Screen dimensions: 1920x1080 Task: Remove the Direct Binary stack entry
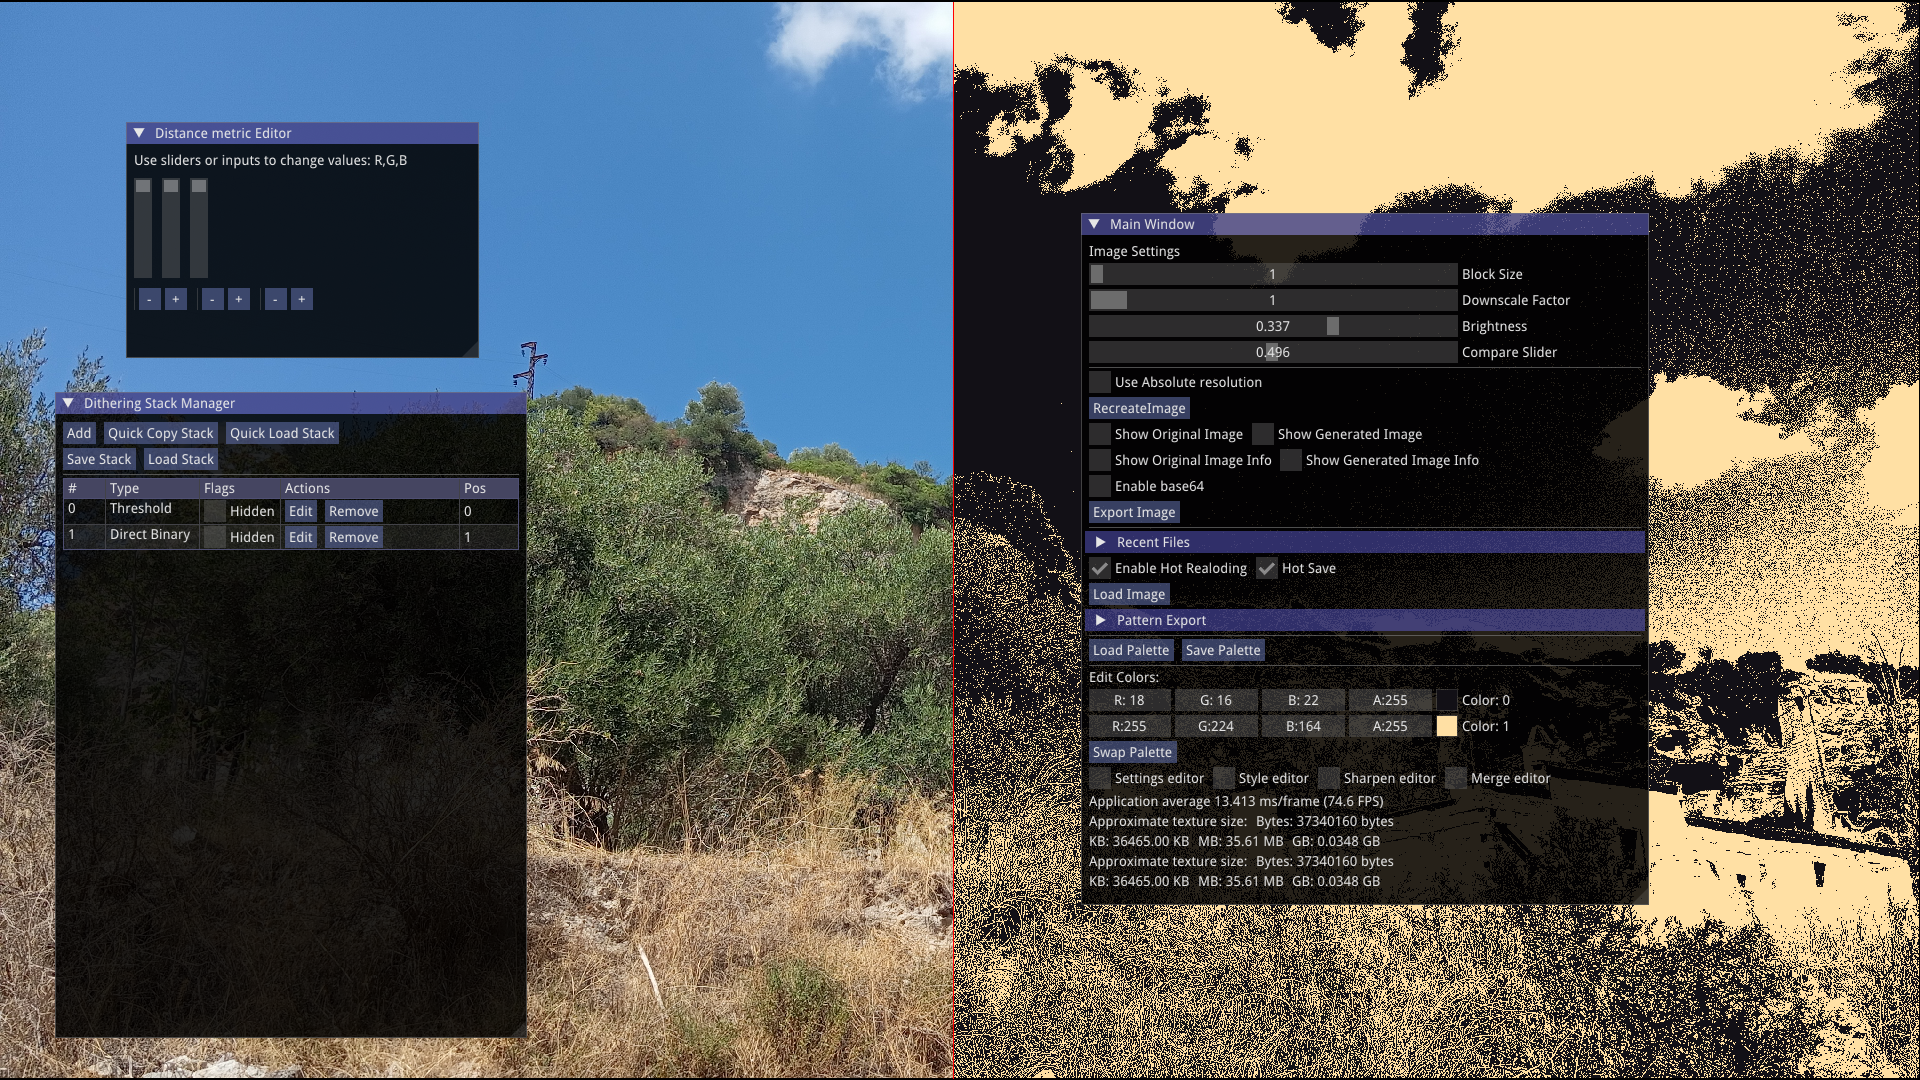pos(353,537)
